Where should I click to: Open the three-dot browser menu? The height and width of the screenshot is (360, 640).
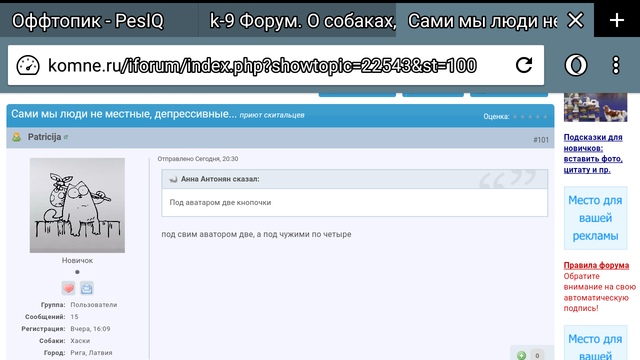(616, 65)
